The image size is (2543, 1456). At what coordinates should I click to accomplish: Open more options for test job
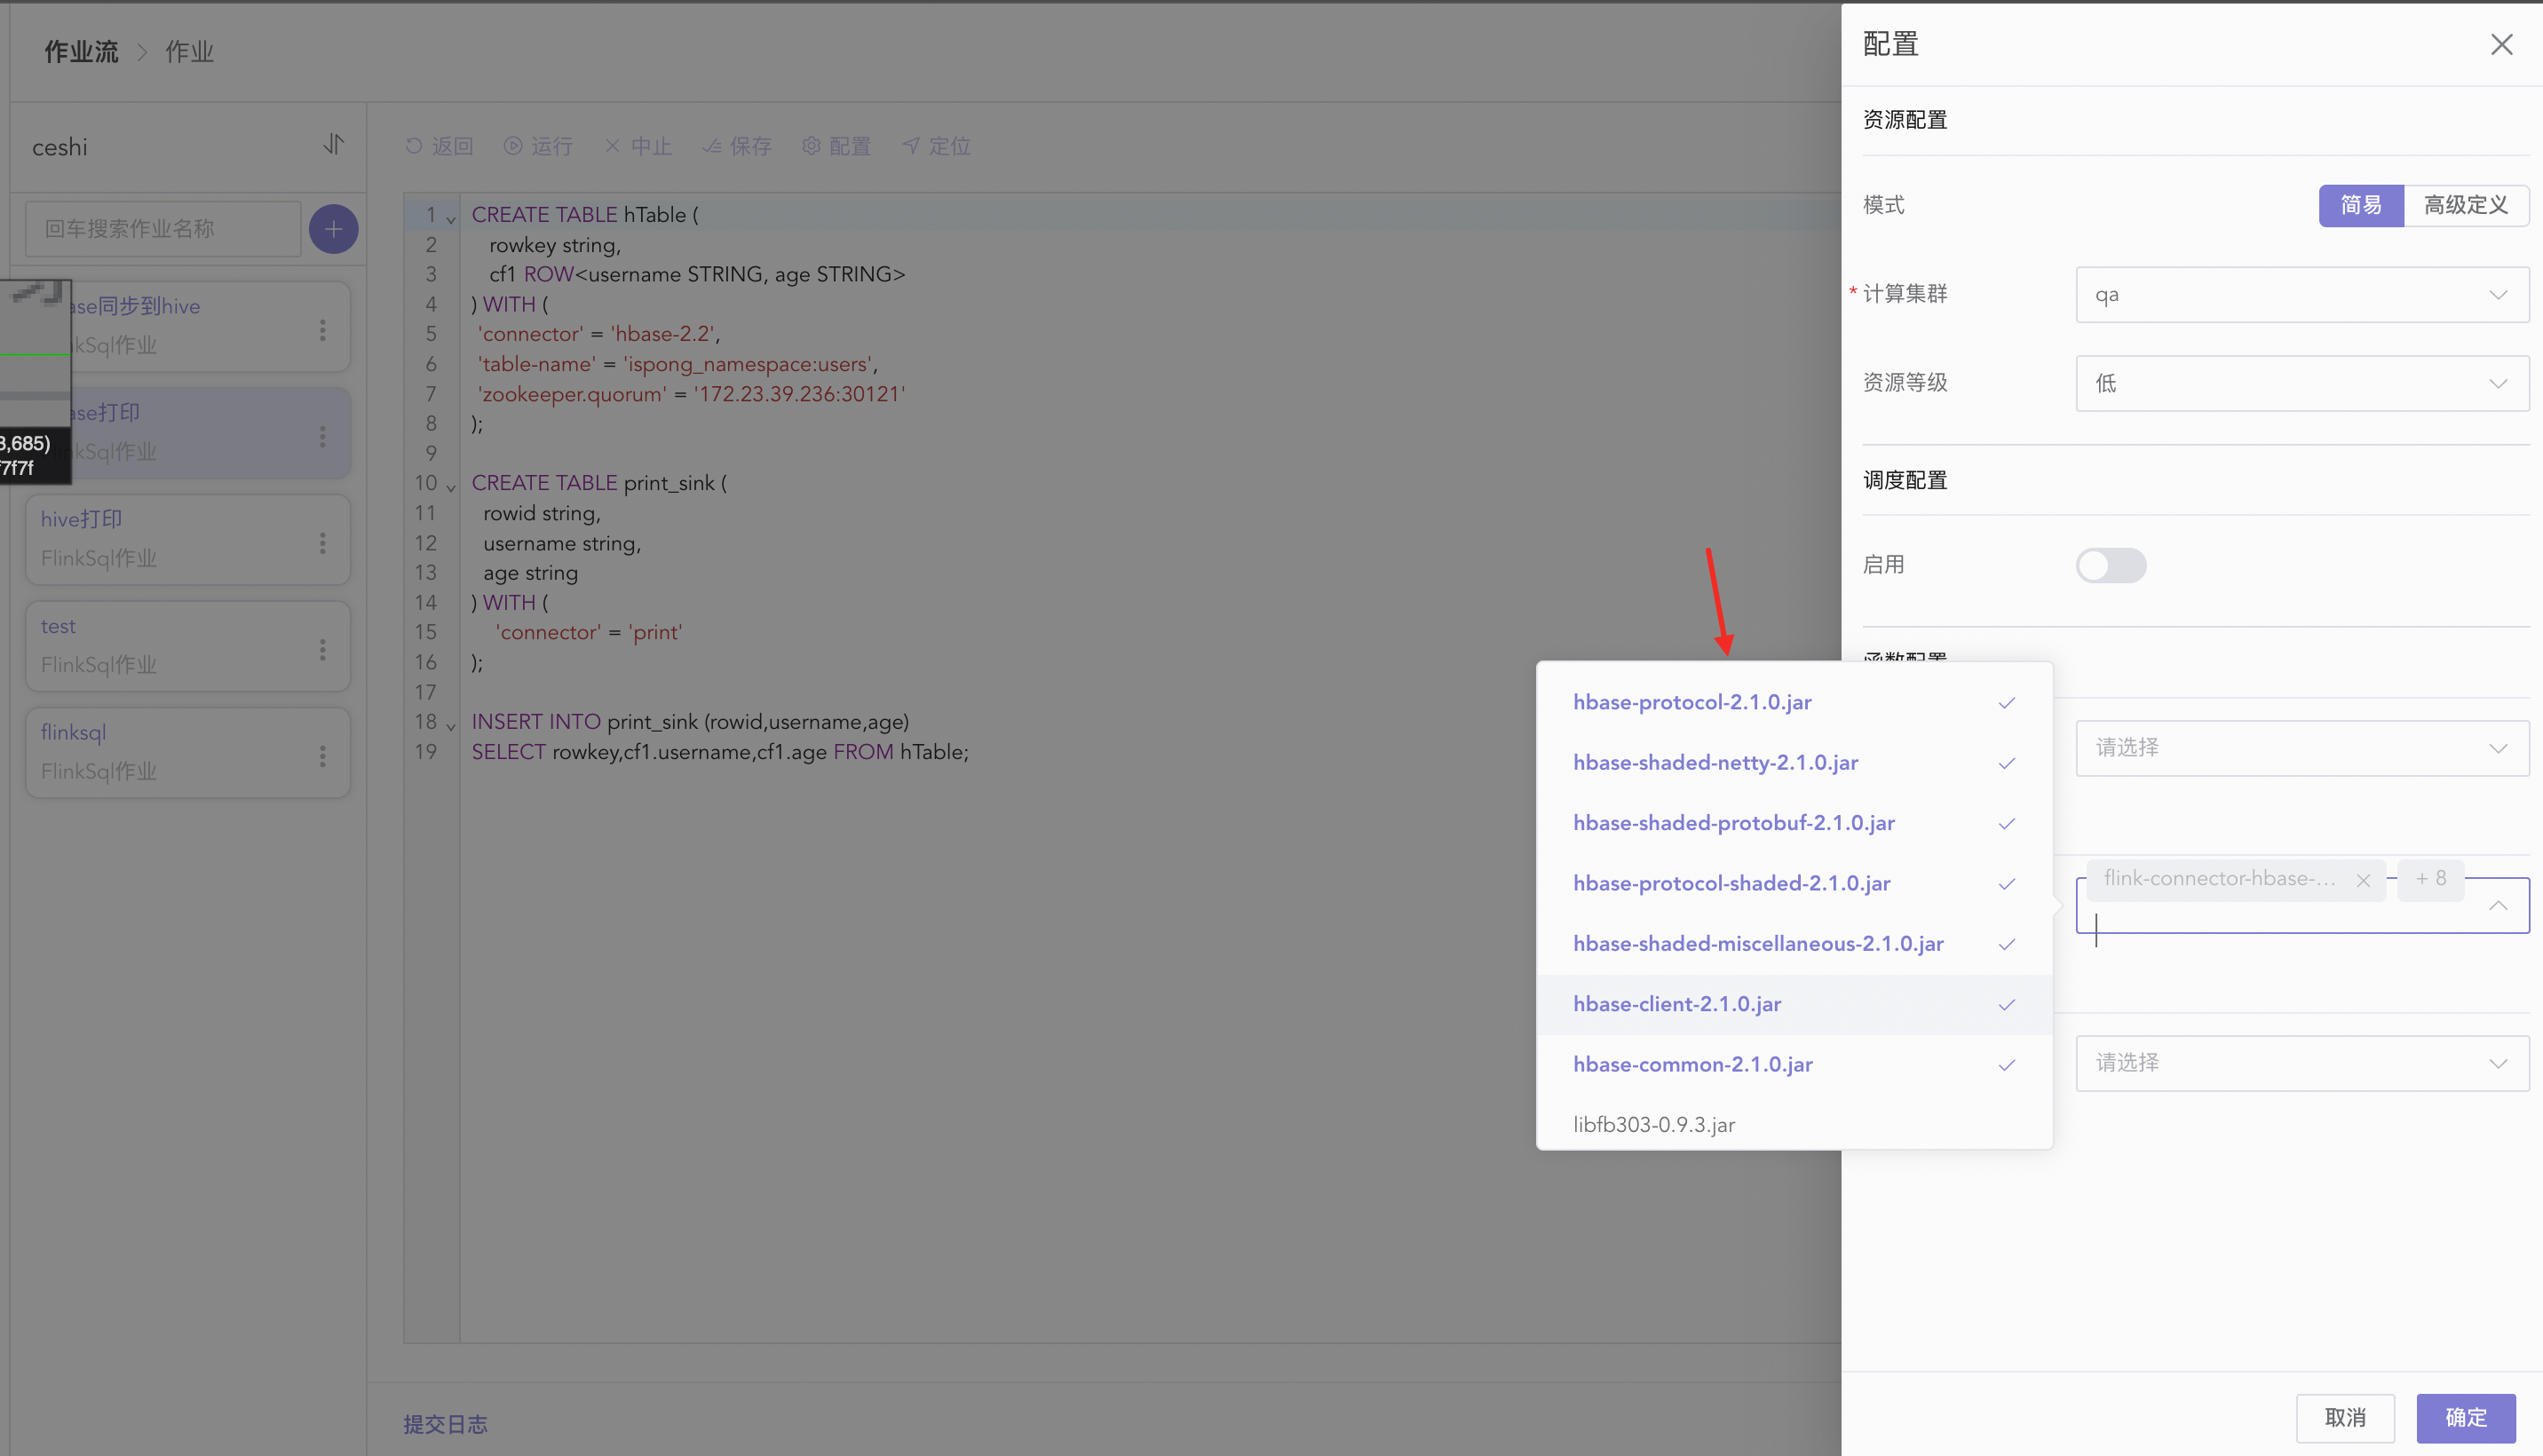(322, 650)
